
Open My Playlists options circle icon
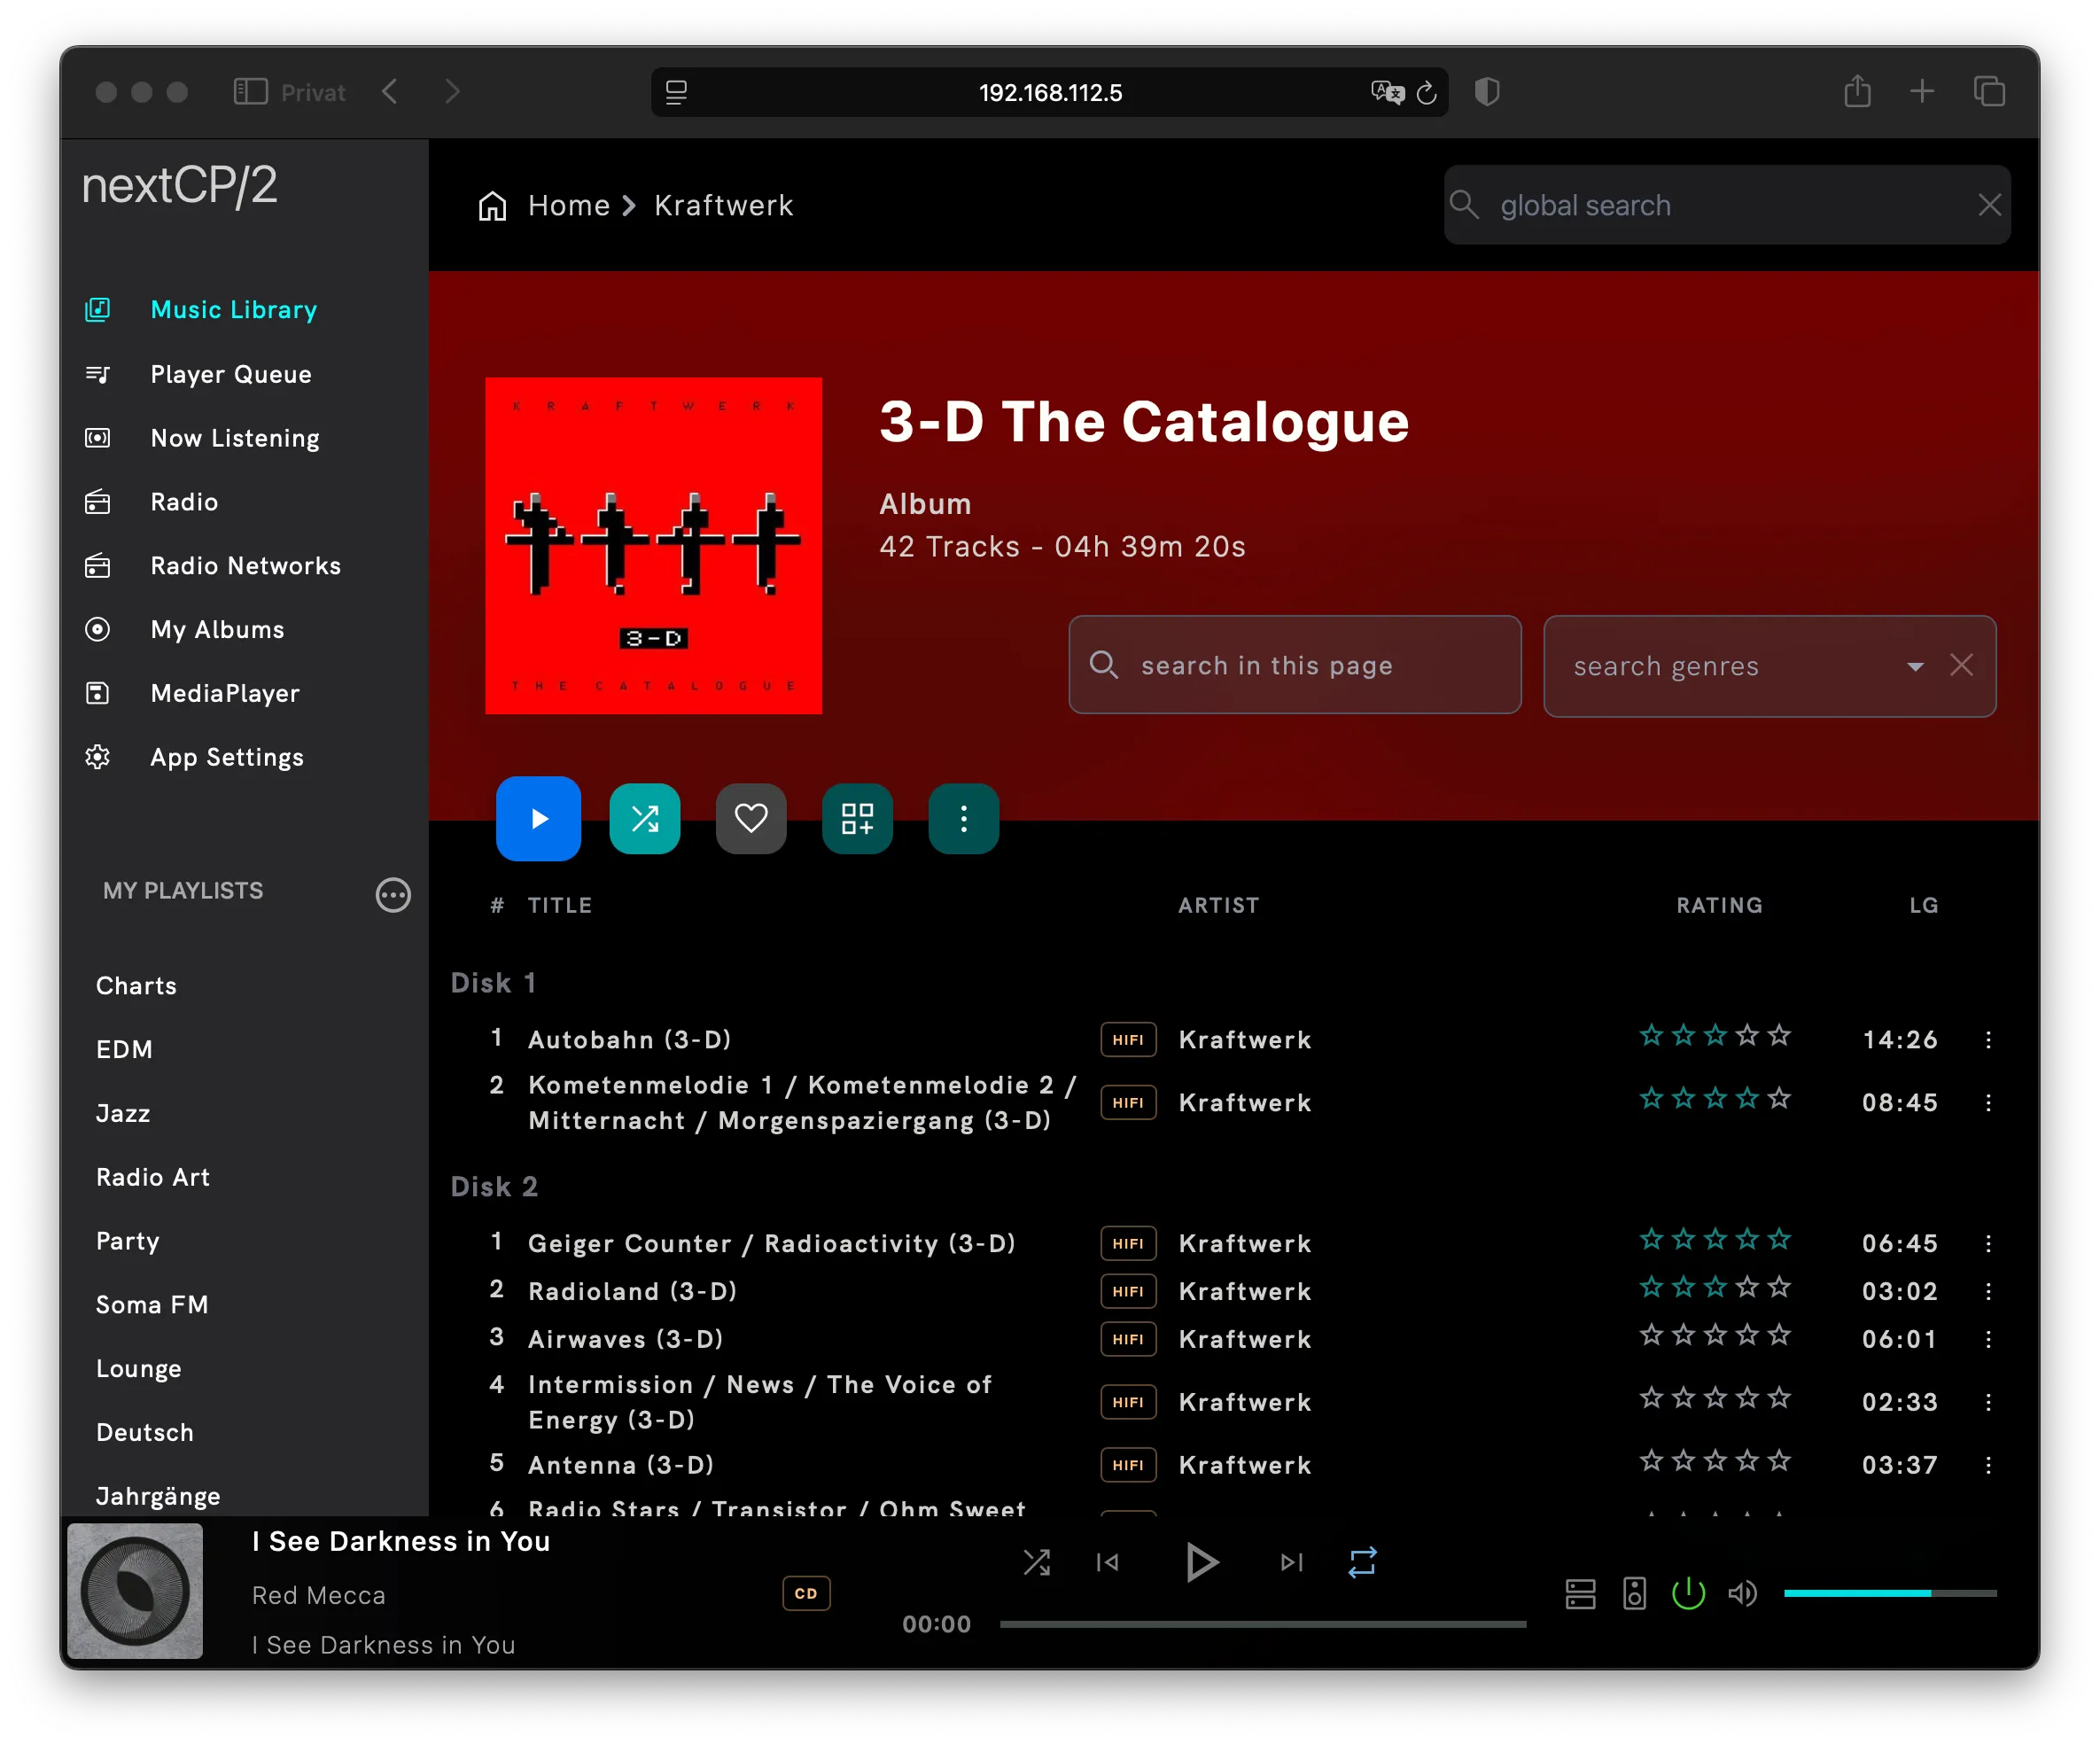tap(393, 894)
